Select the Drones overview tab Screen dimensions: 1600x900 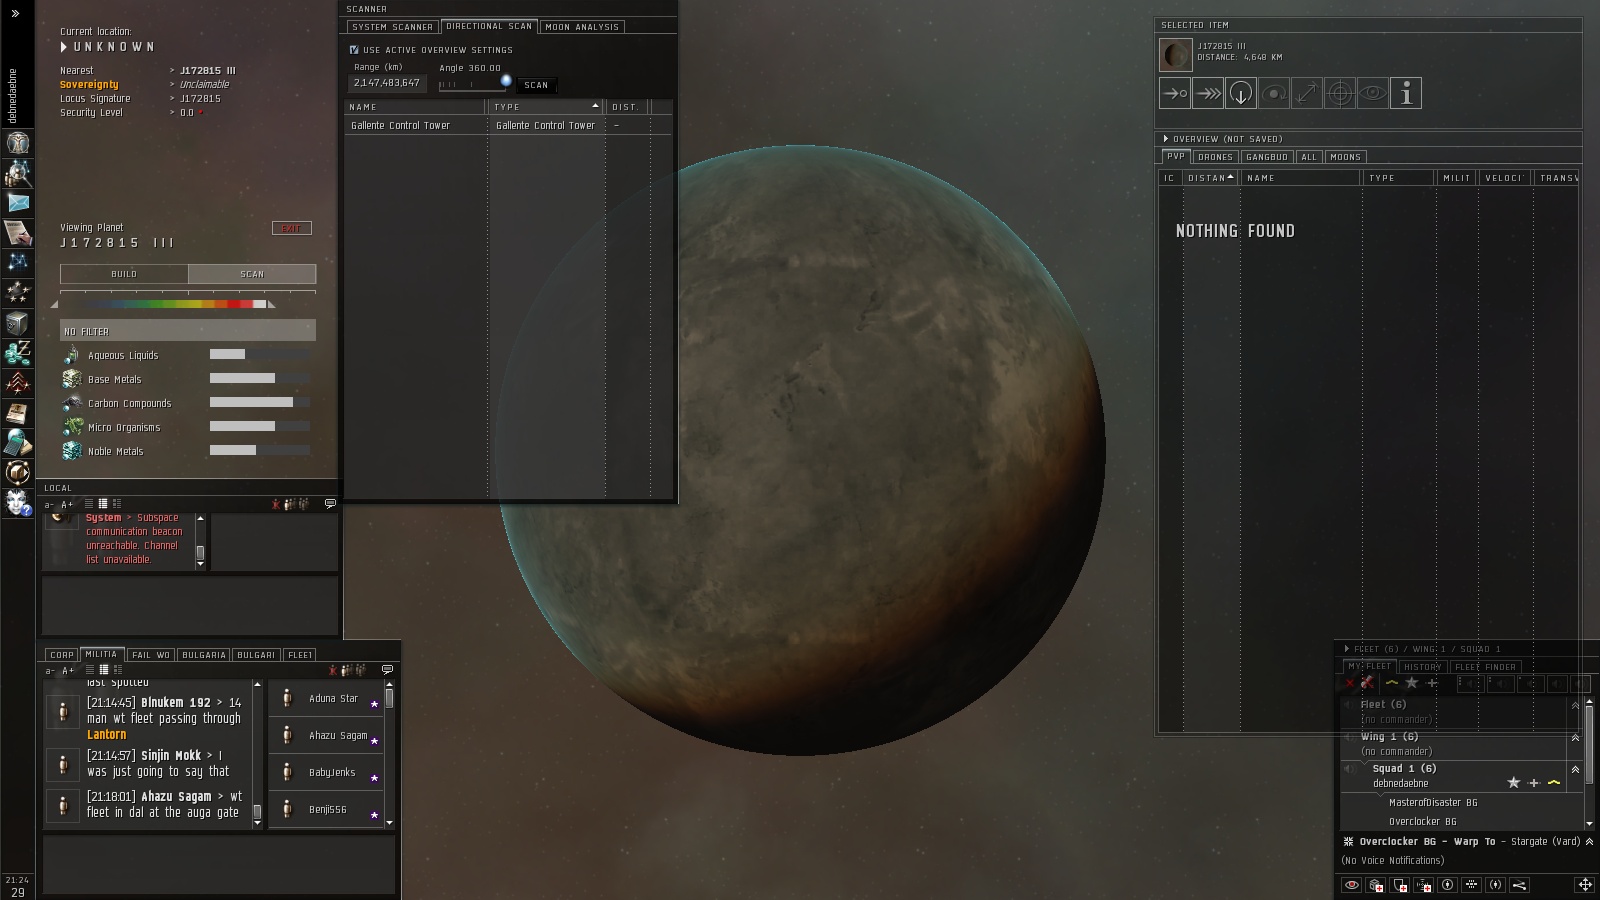[x=1215, y=157]
